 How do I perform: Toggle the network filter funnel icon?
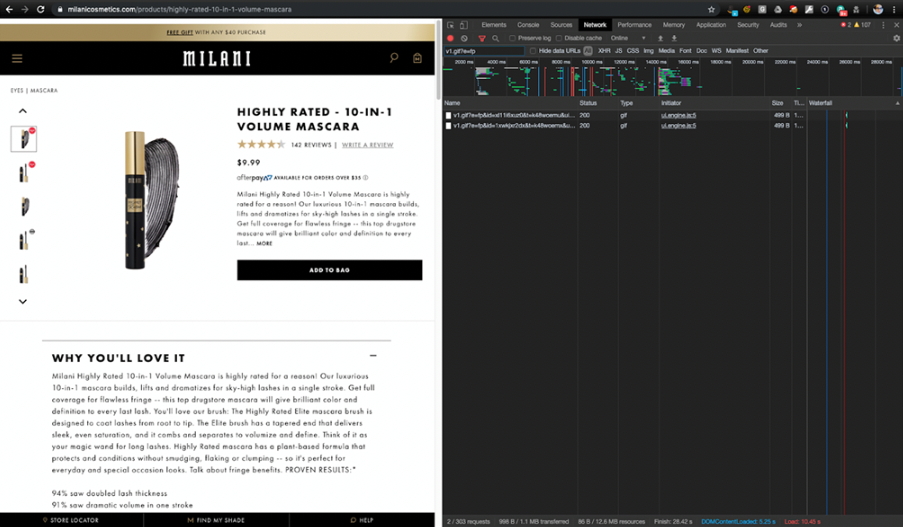(x=482, y=38)
